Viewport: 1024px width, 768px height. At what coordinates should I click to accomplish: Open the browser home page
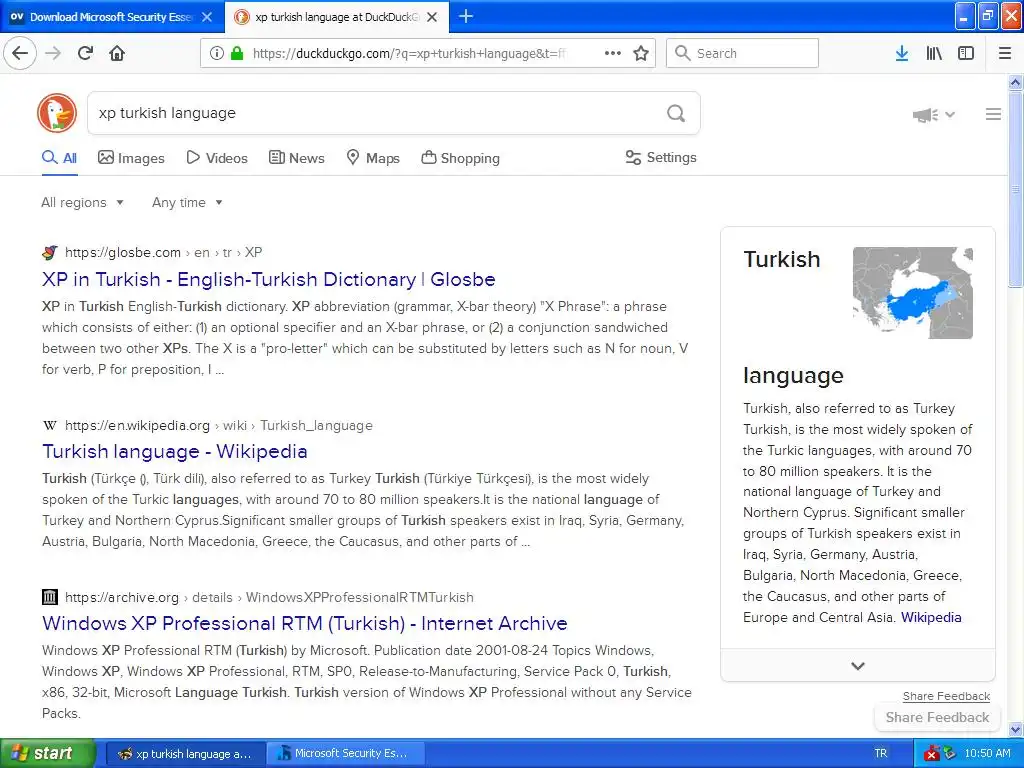[x=117, y=53]
